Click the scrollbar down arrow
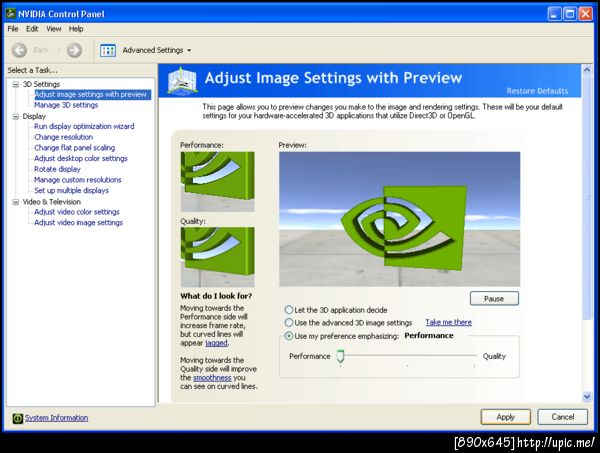This screenshot has width=600, height=453. tap(587, 397)
